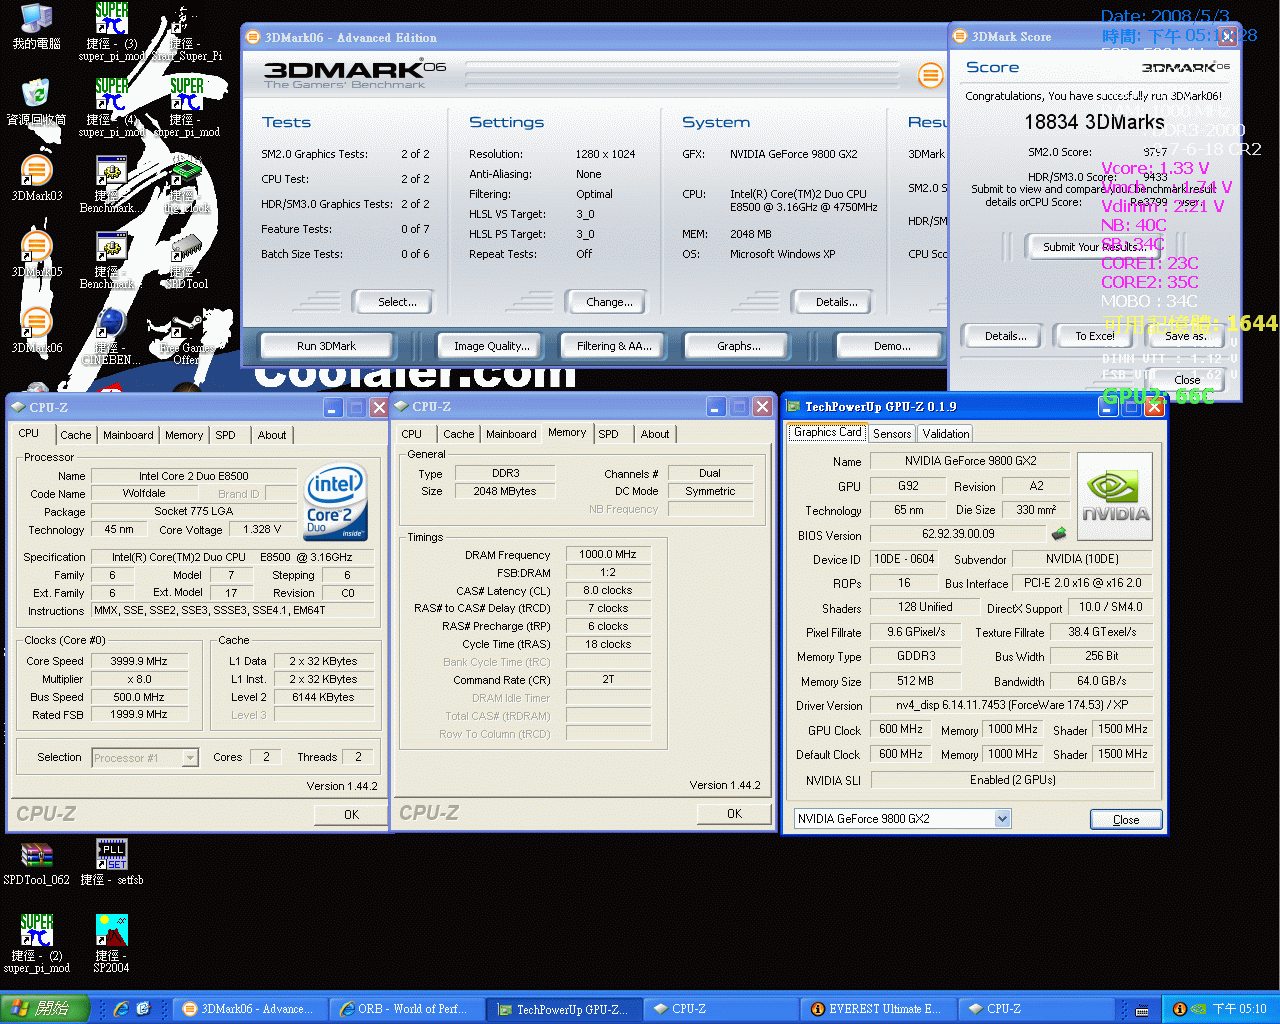This screenshot has height=1024, width=1280.
Task: Click the Core Speed 3999.9 MHz value
Action: point(140,661)
